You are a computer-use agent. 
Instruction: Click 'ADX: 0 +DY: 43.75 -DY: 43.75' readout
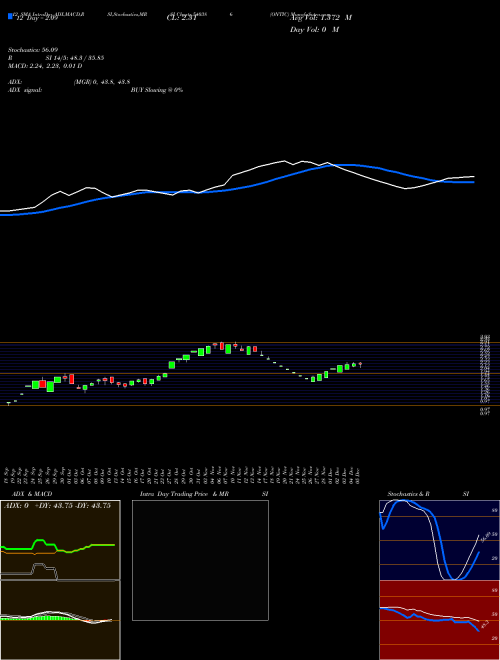tap(57, 506)
